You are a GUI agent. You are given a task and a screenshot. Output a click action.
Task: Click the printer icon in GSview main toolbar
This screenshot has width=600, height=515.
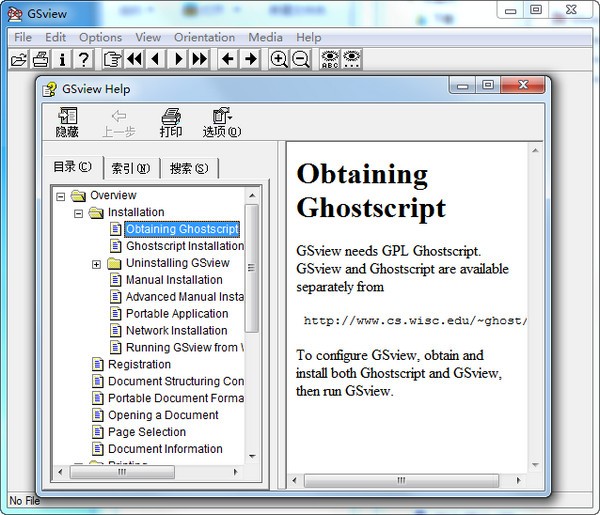tap(40, 60)
